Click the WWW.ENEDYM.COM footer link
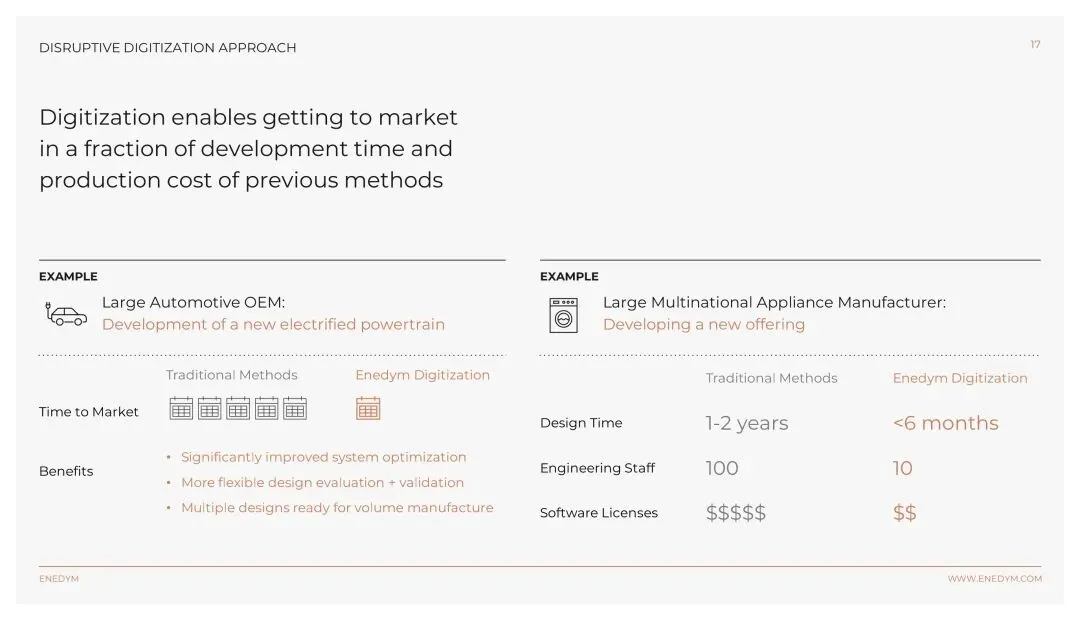The width and height of the screenshot is (1080, 621). coord(994,579)
